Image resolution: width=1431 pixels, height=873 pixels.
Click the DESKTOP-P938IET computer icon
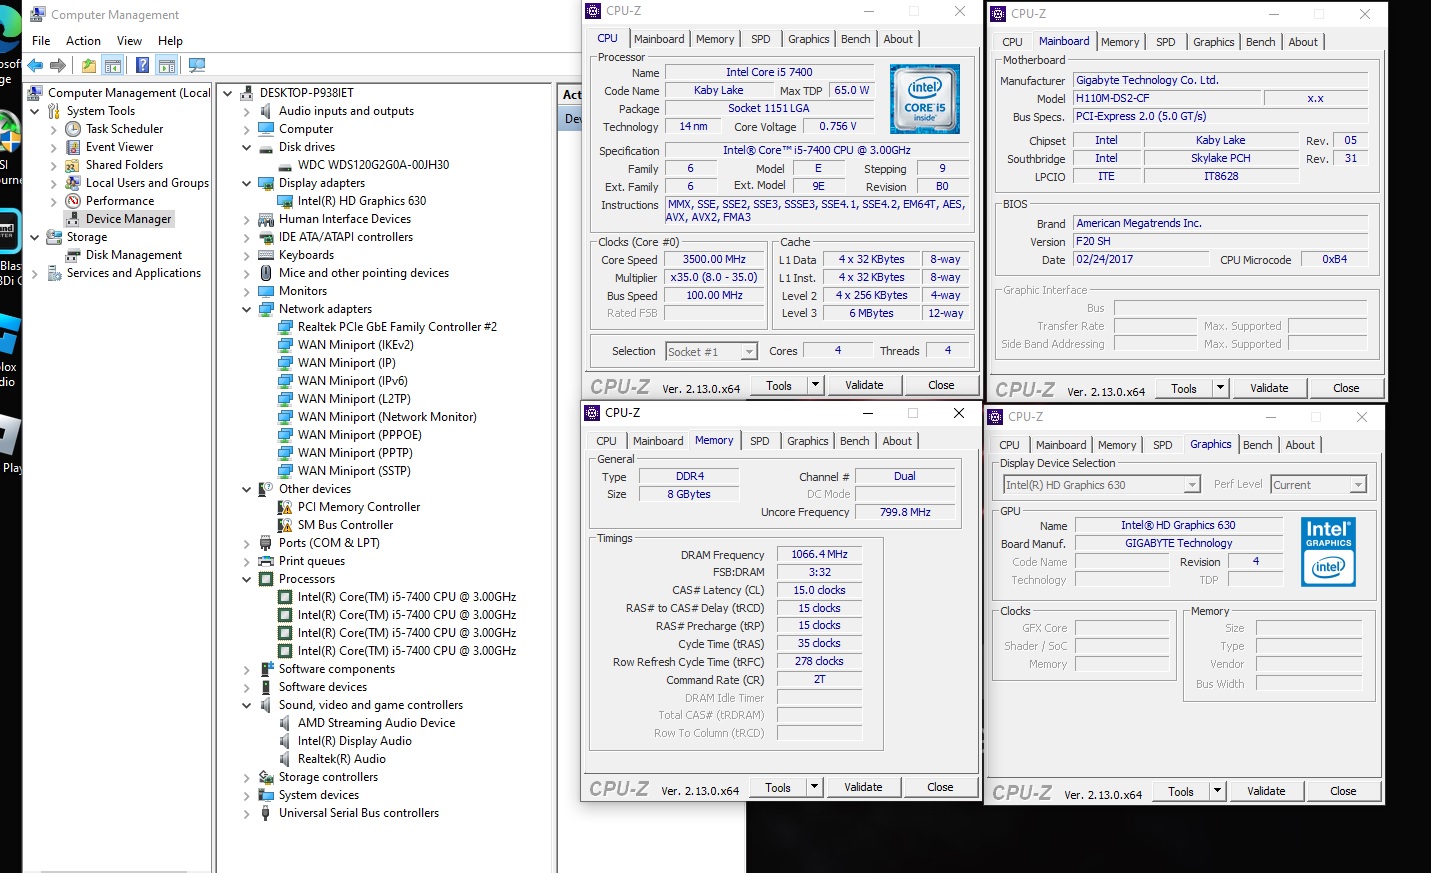[247, 93]
